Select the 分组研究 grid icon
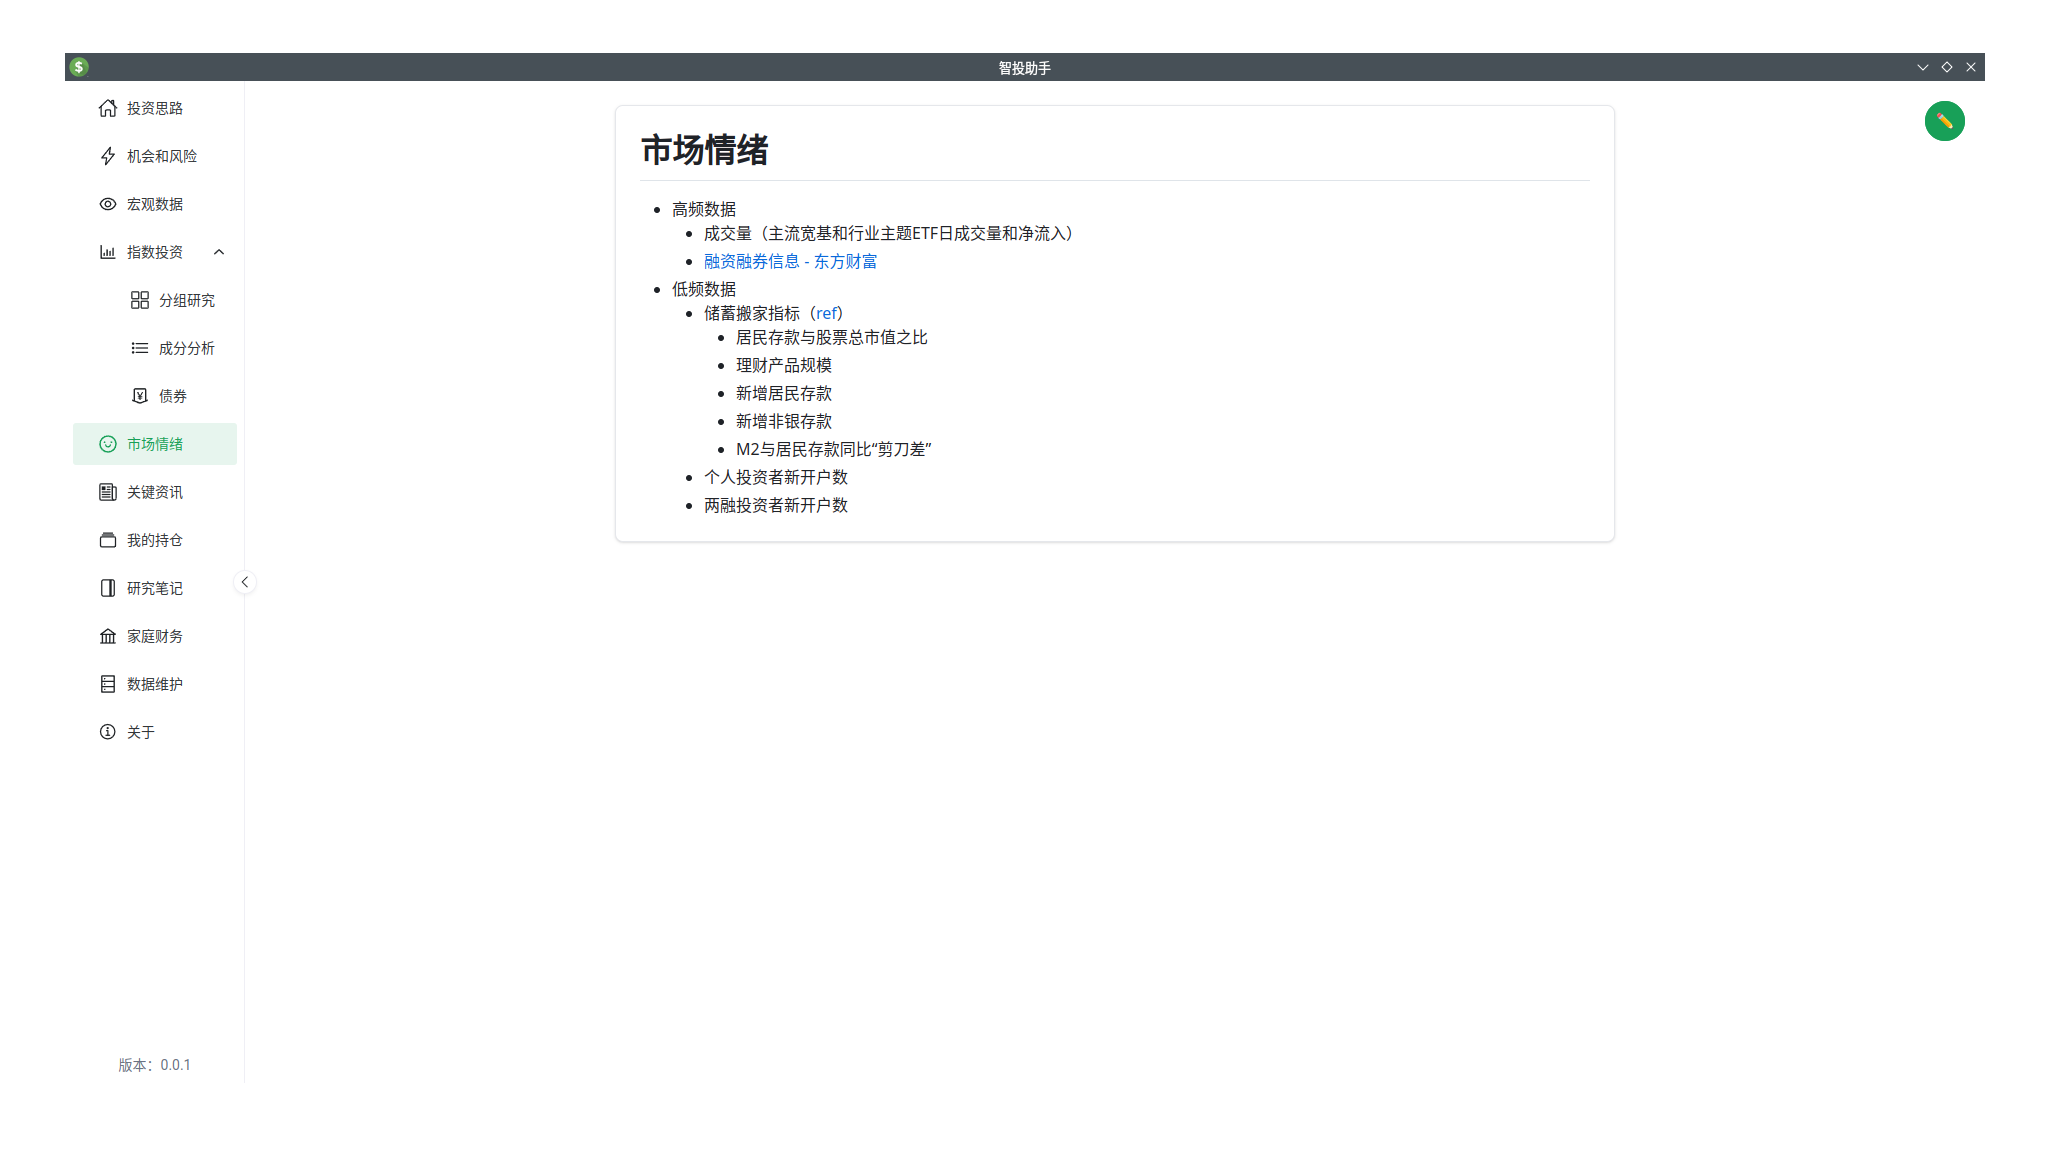Image resolution: width=2050 pixels, height=1160 pixels. point(140,300)
